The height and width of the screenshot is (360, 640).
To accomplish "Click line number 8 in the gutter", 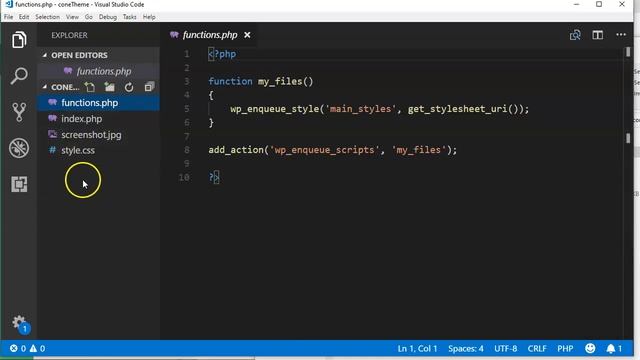I will (187, 150).
